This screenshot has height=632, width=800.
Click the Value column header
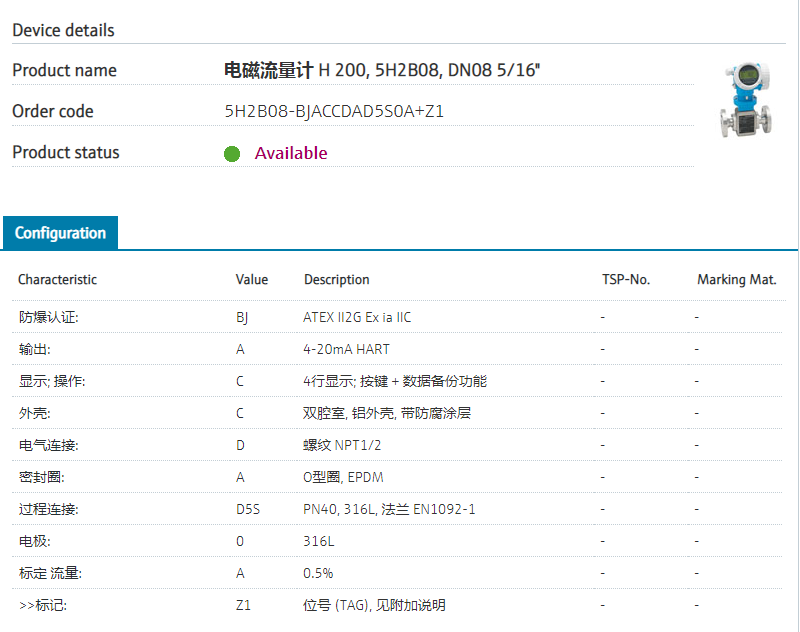pos(252,280)
